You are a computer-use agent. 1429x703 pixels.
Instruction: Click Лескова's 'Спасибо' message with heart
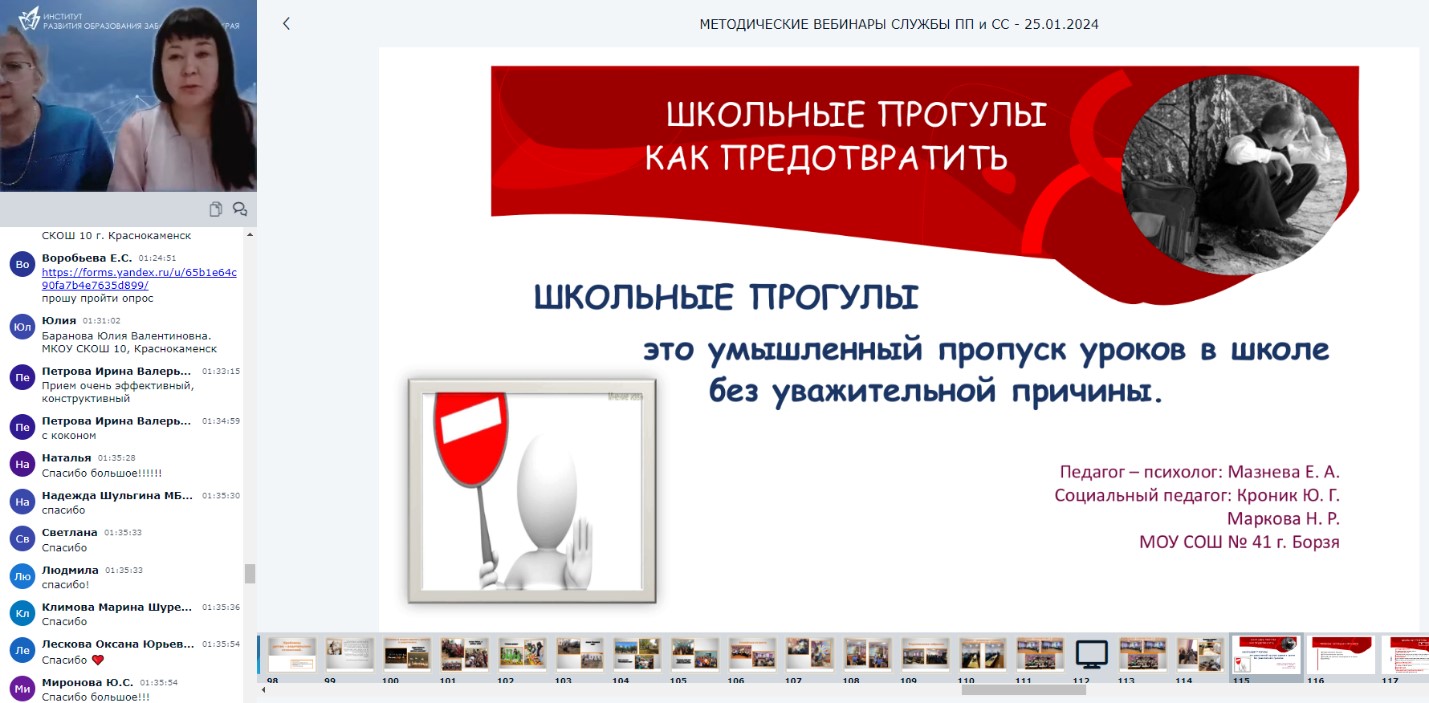(73, 660)
